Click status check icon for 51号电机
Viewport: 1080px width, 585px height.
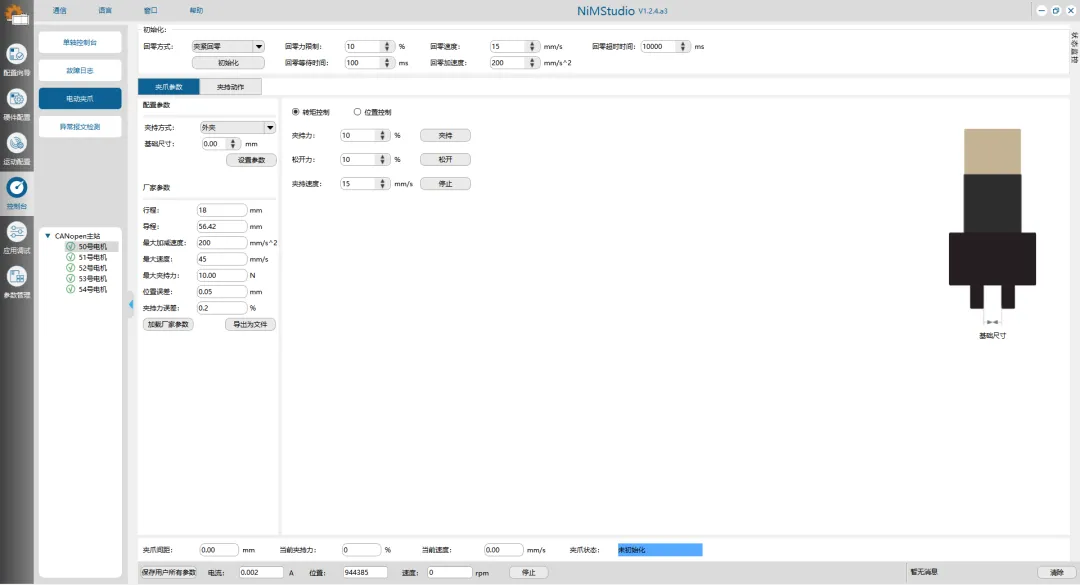[x=70, y=257]
